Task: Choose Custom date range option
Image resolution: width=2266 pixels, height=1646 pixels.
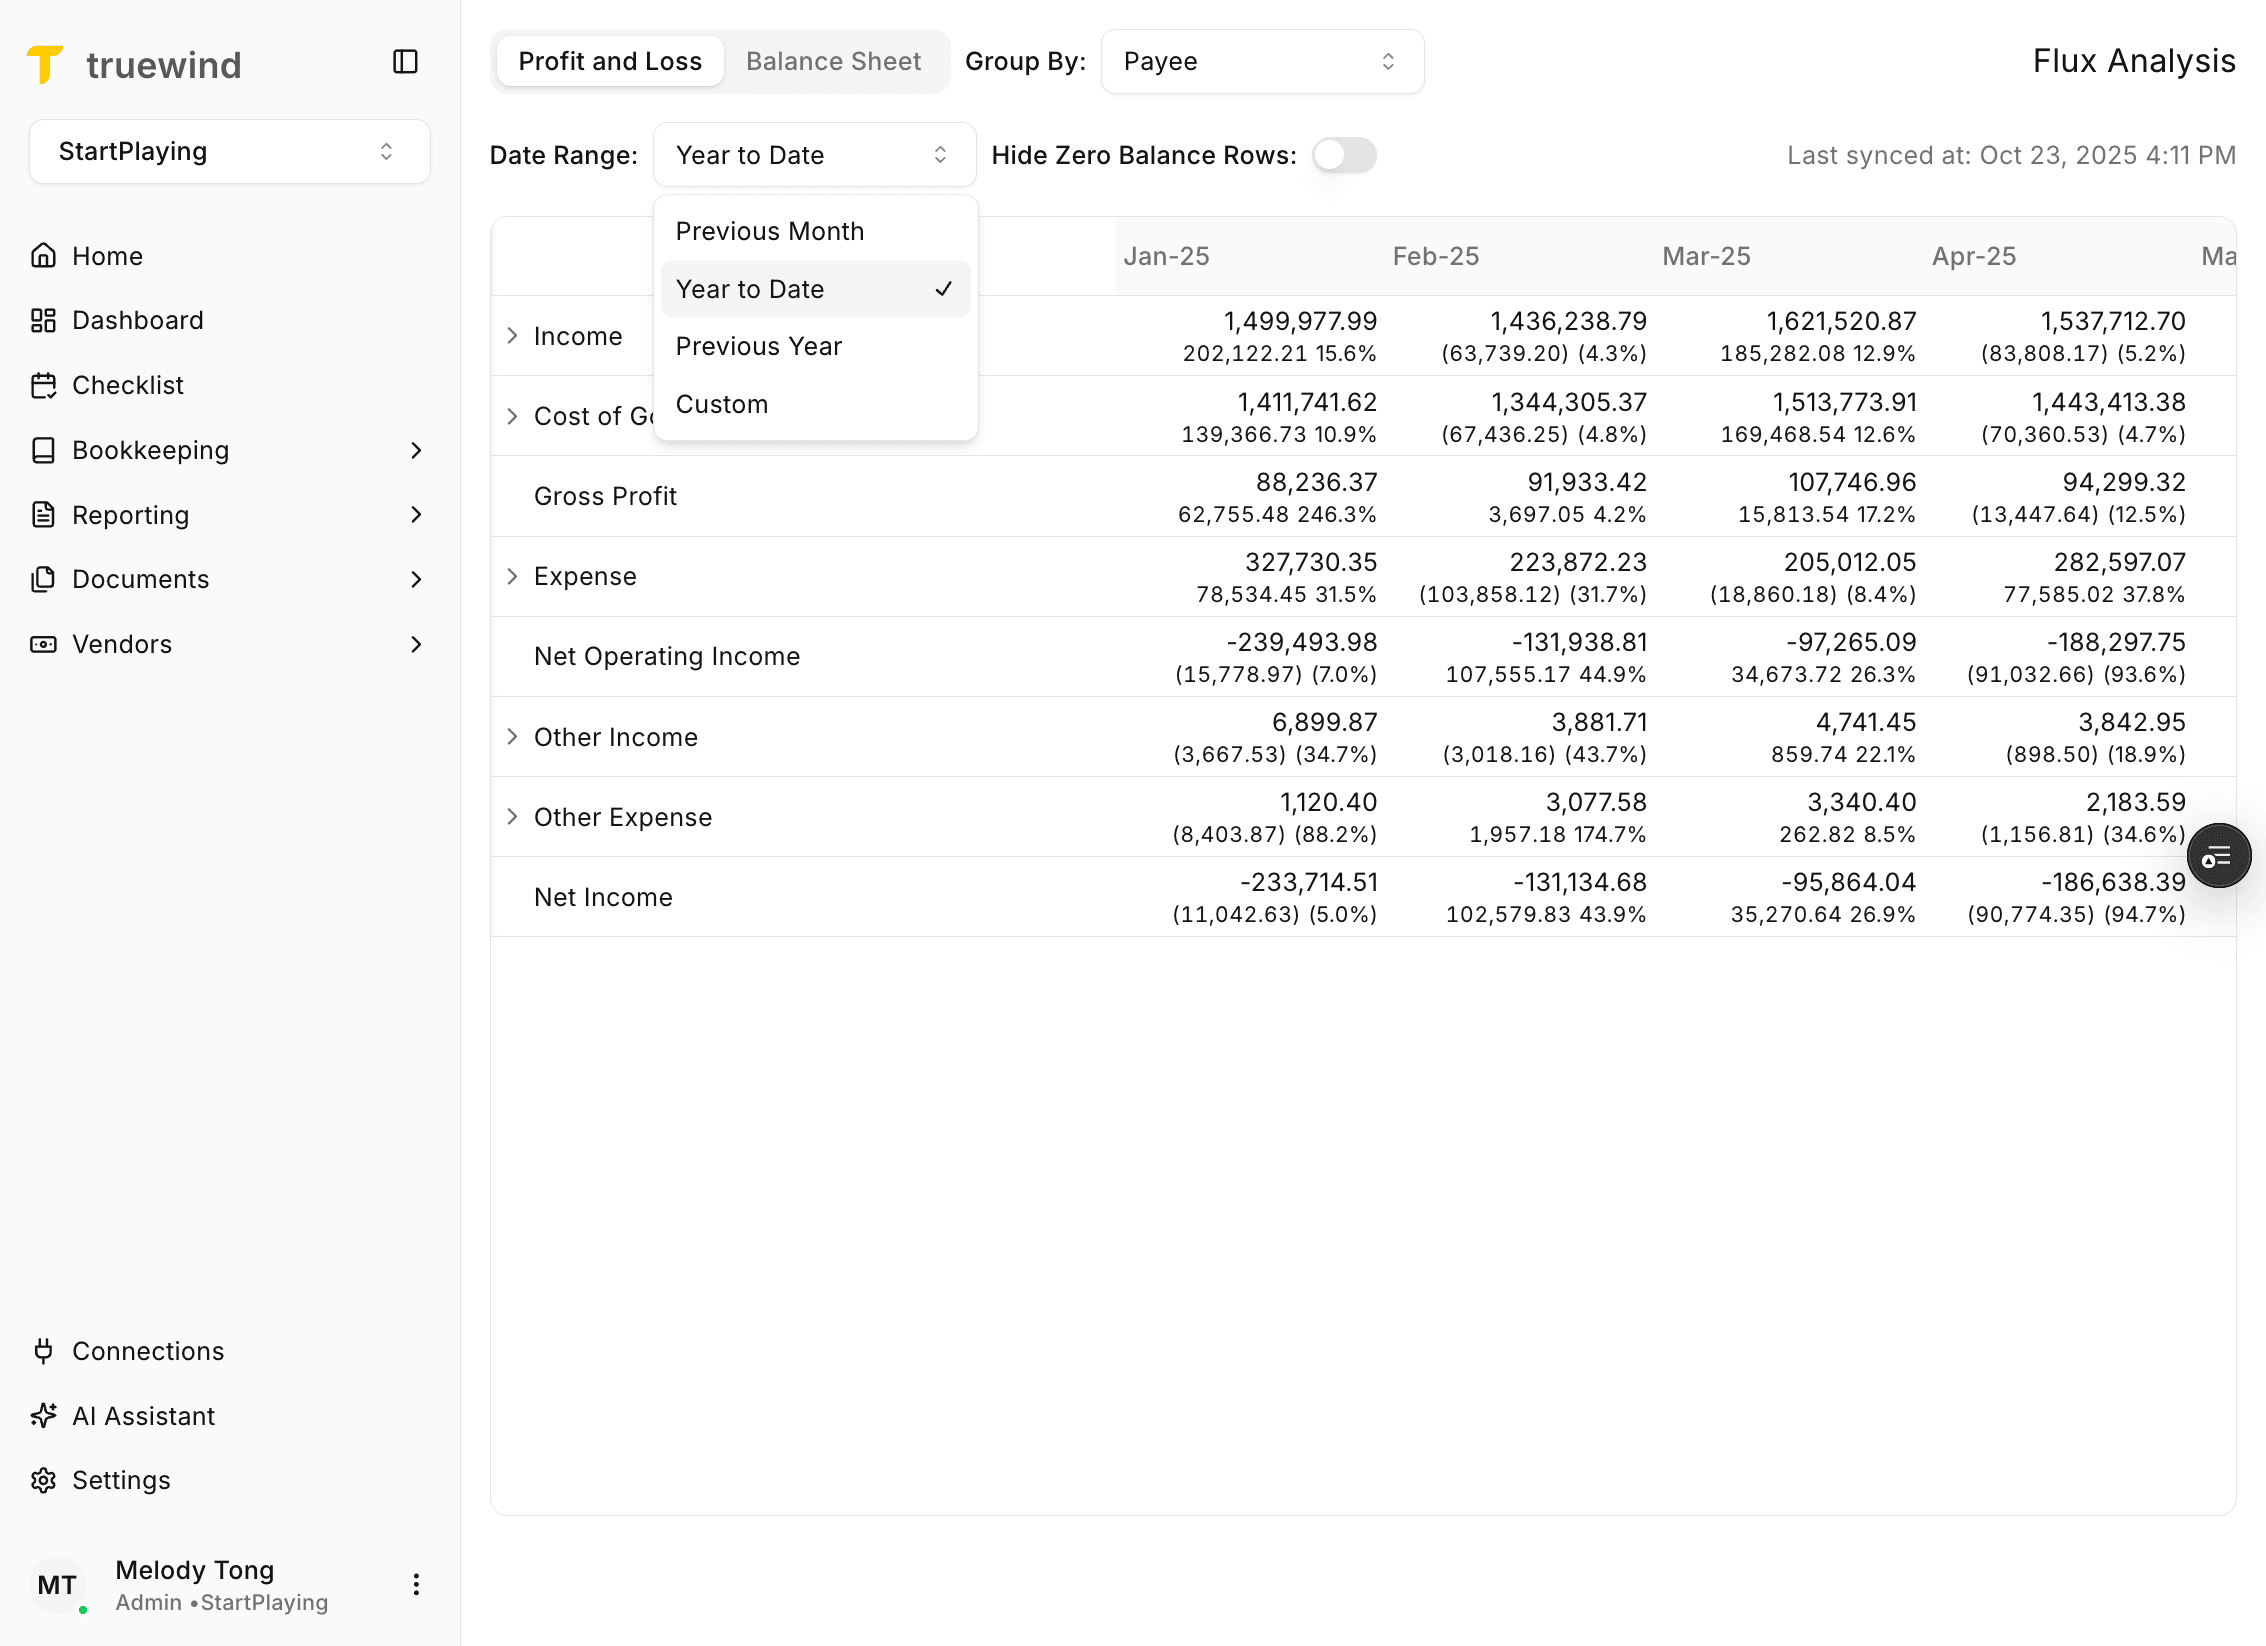Action: tap(722, 404)
